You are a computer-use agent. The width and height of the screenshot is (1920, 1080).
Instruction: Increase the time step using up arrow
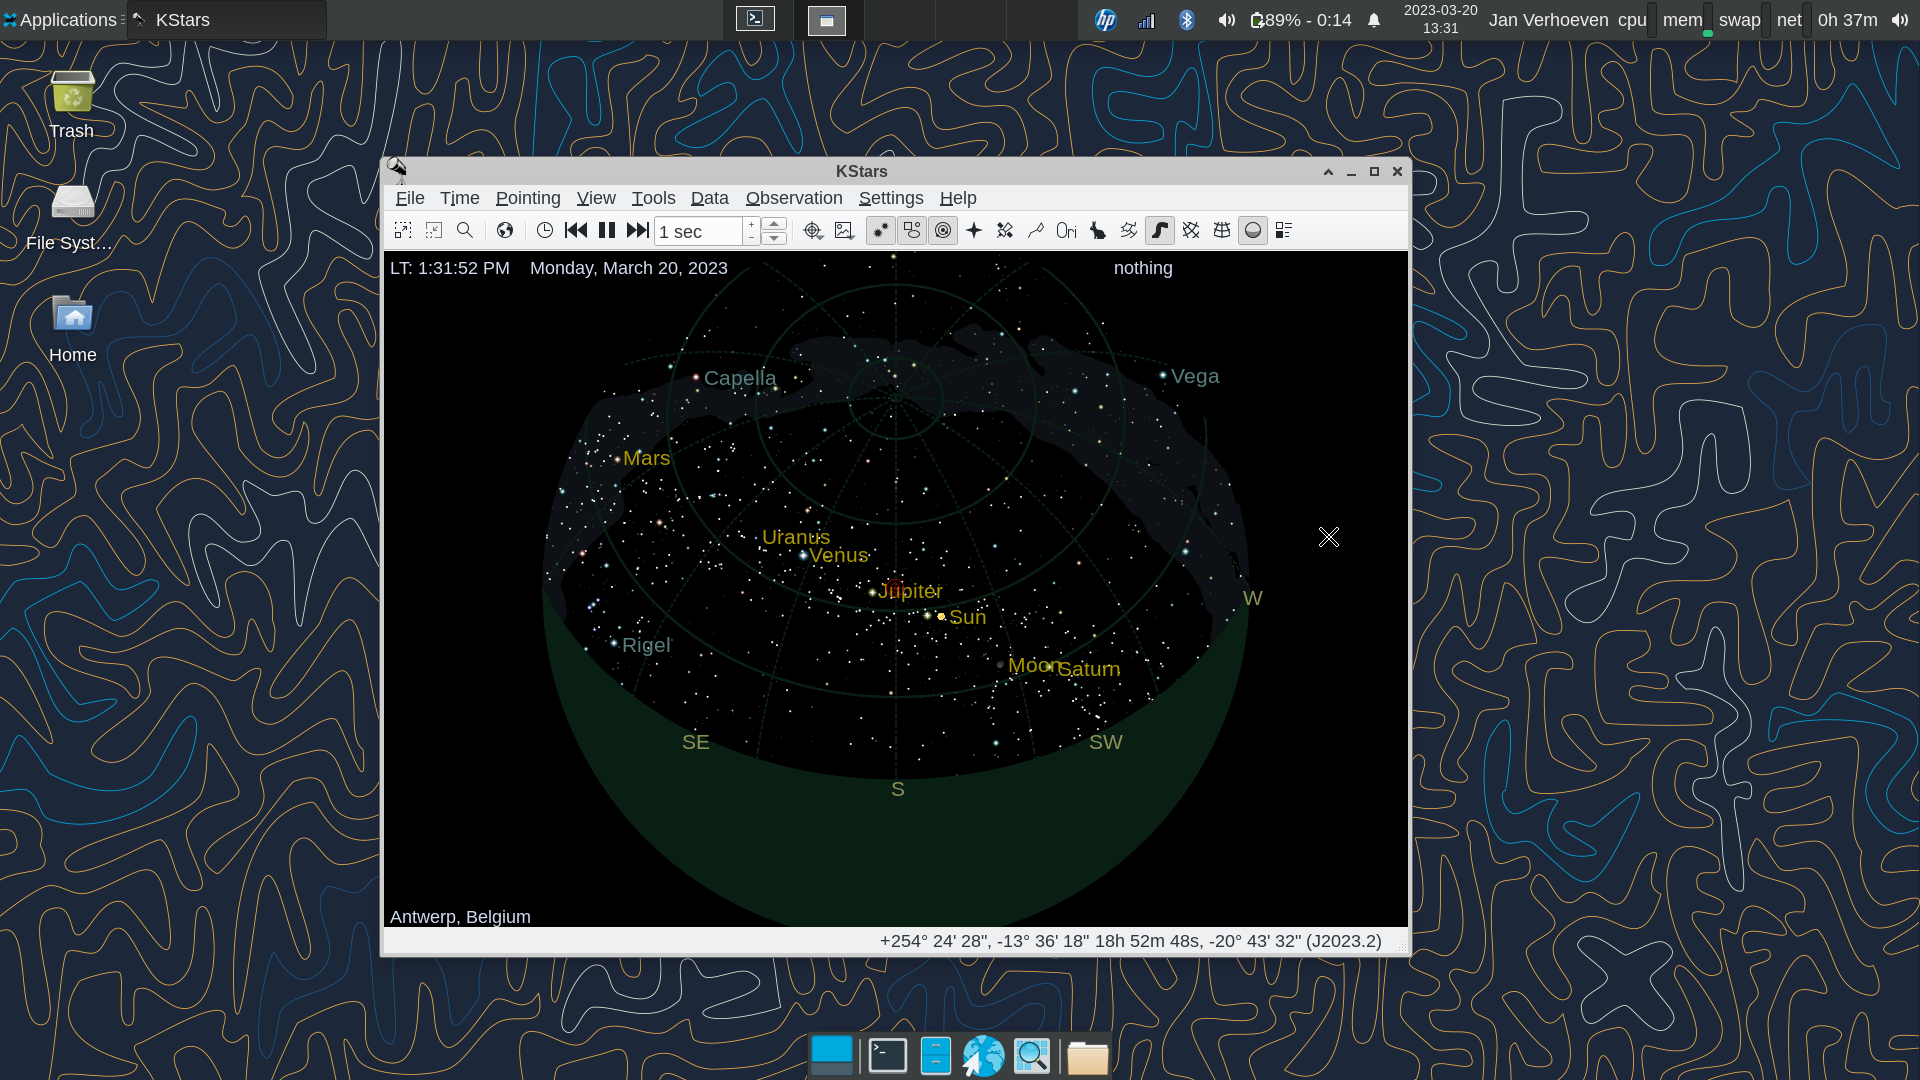point(774,224)
